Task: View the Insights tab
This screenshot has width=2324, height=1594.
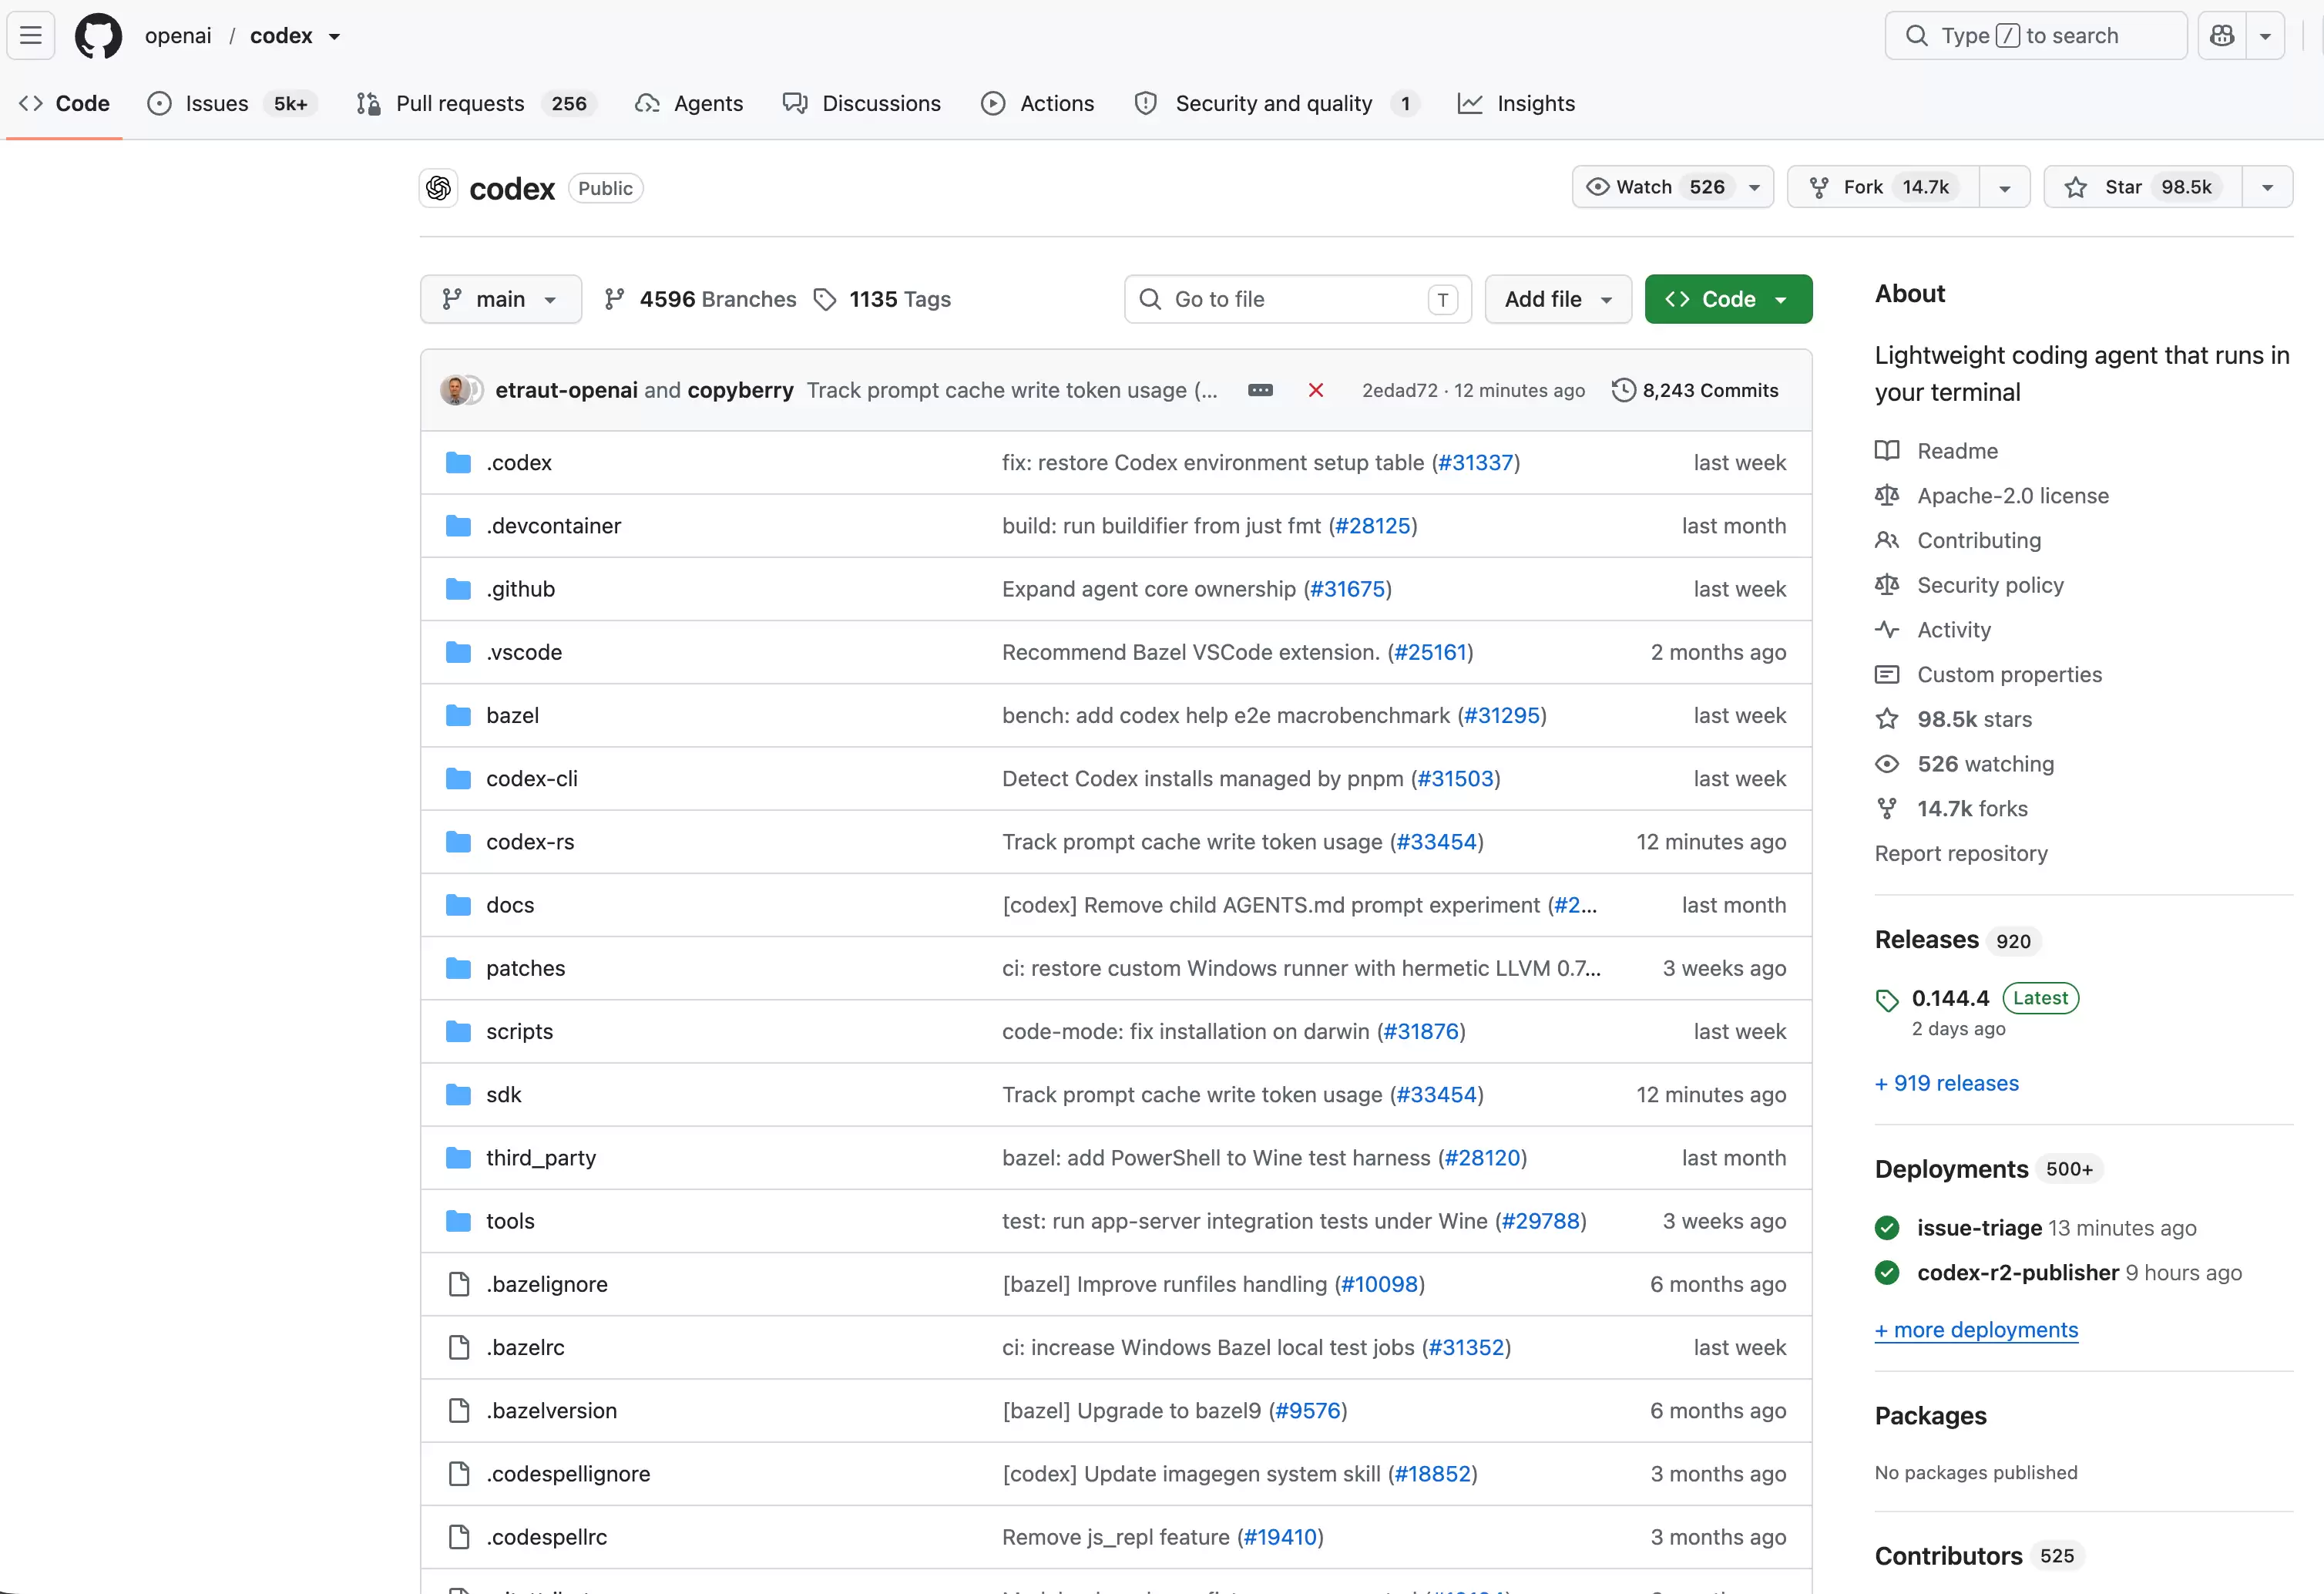Action: click(1516, 103)
